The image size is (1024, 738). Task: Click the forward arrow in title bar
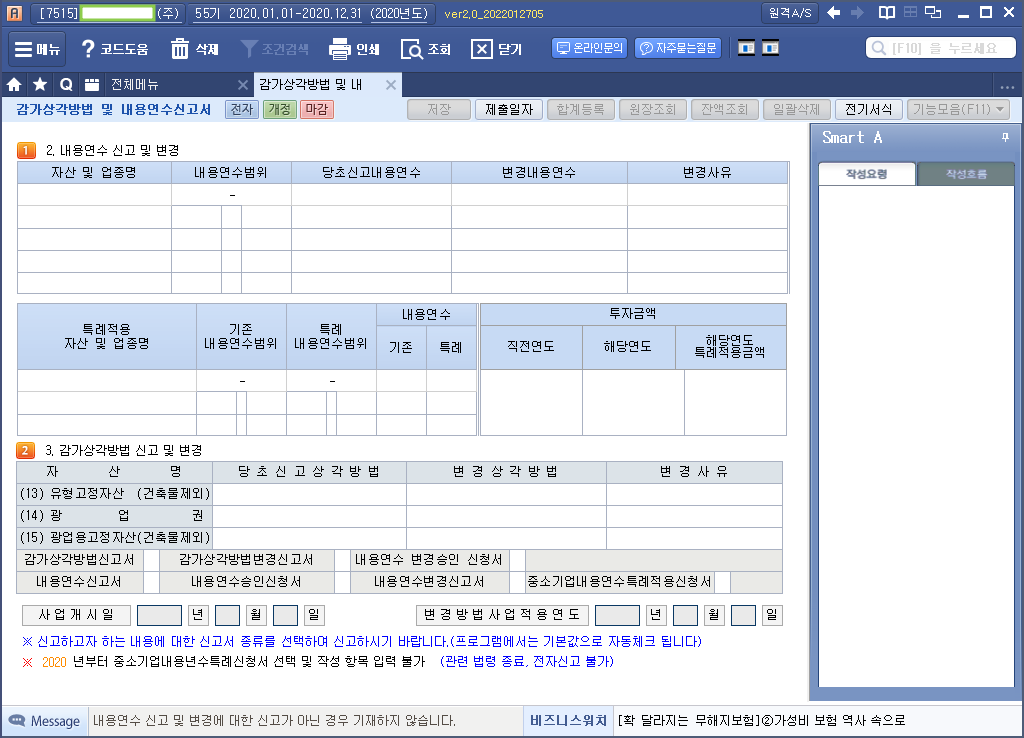coord(857,12)
